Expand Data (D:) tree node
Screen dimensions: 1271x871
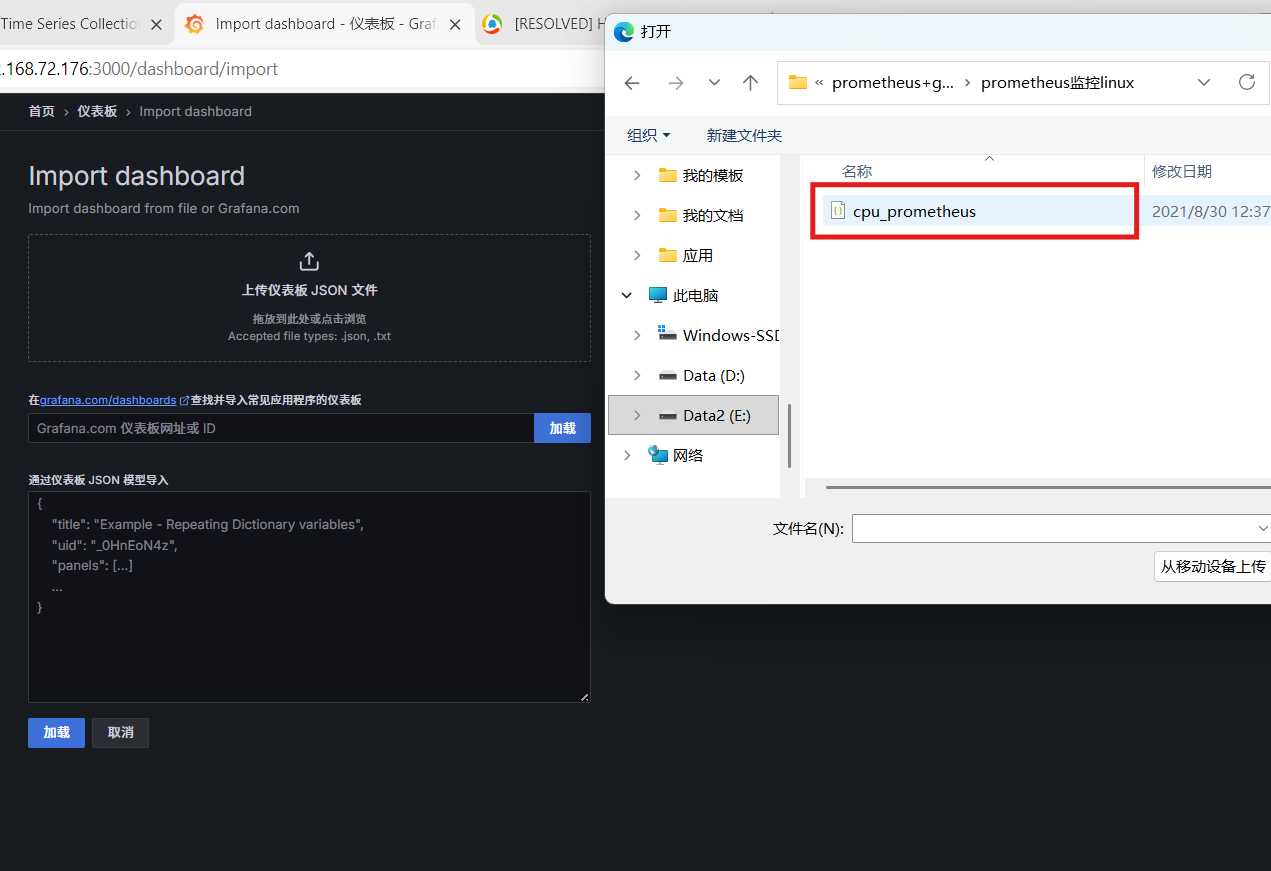[x=637, y=375]
